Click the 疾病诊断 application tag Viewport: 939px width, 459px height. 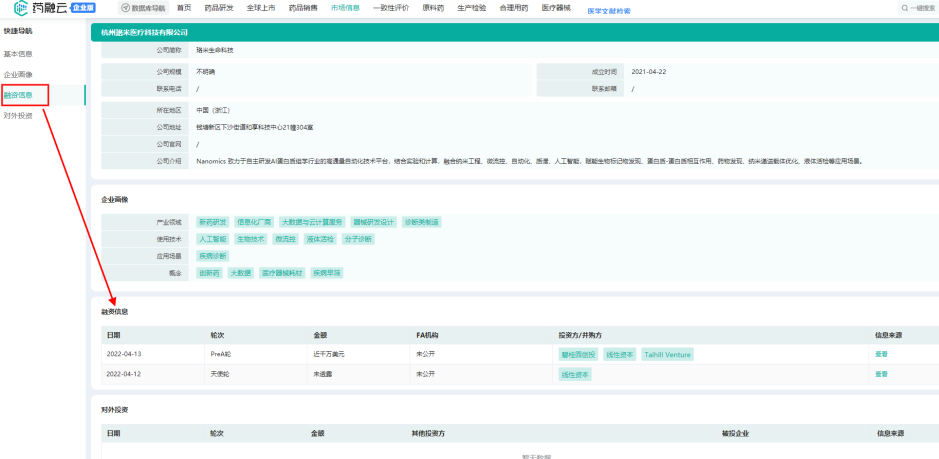coord(213,256)
